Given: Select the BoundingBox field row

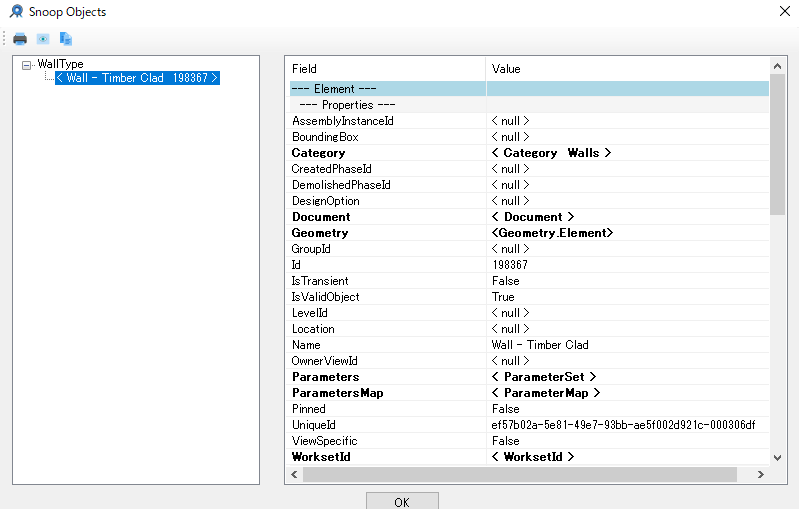Looking at the screenshot, I should (325, 137).
